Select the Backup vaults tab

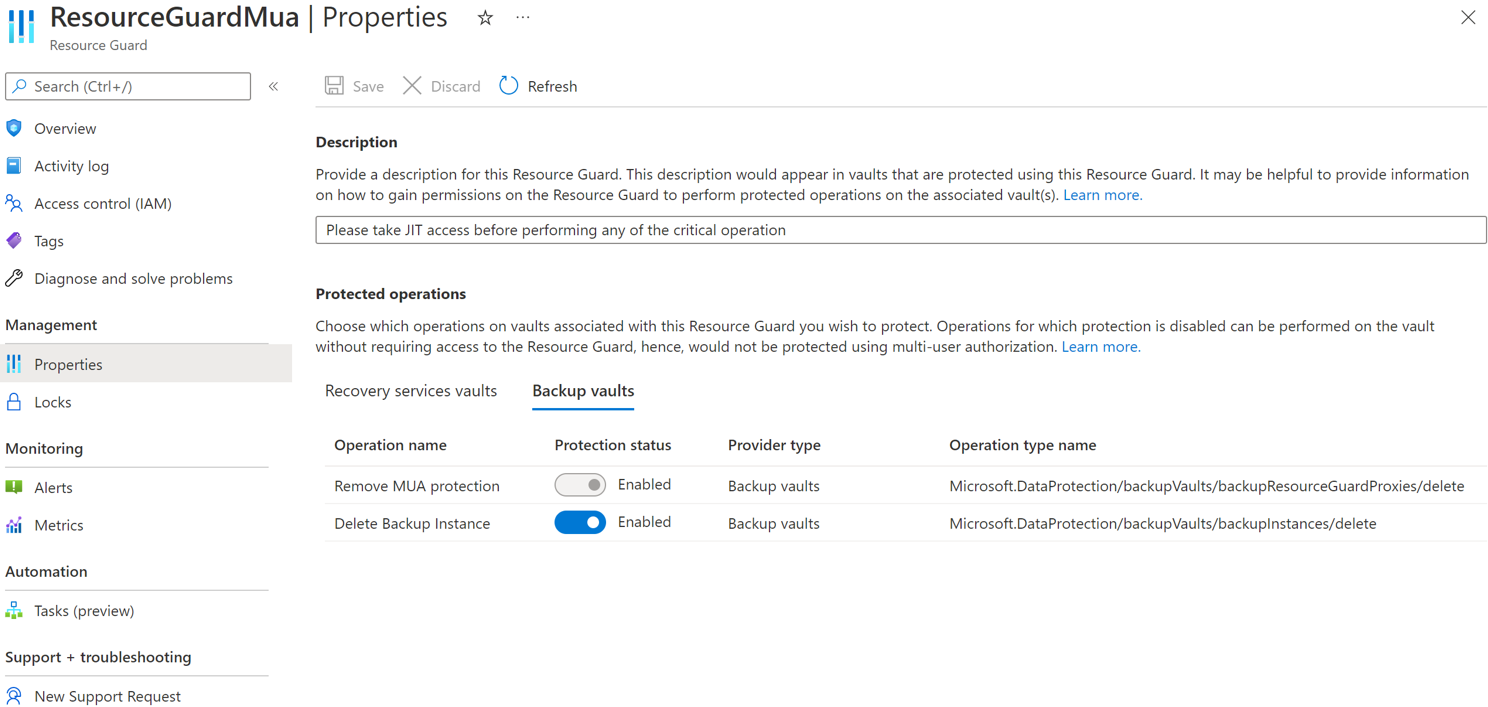(583, 391)
